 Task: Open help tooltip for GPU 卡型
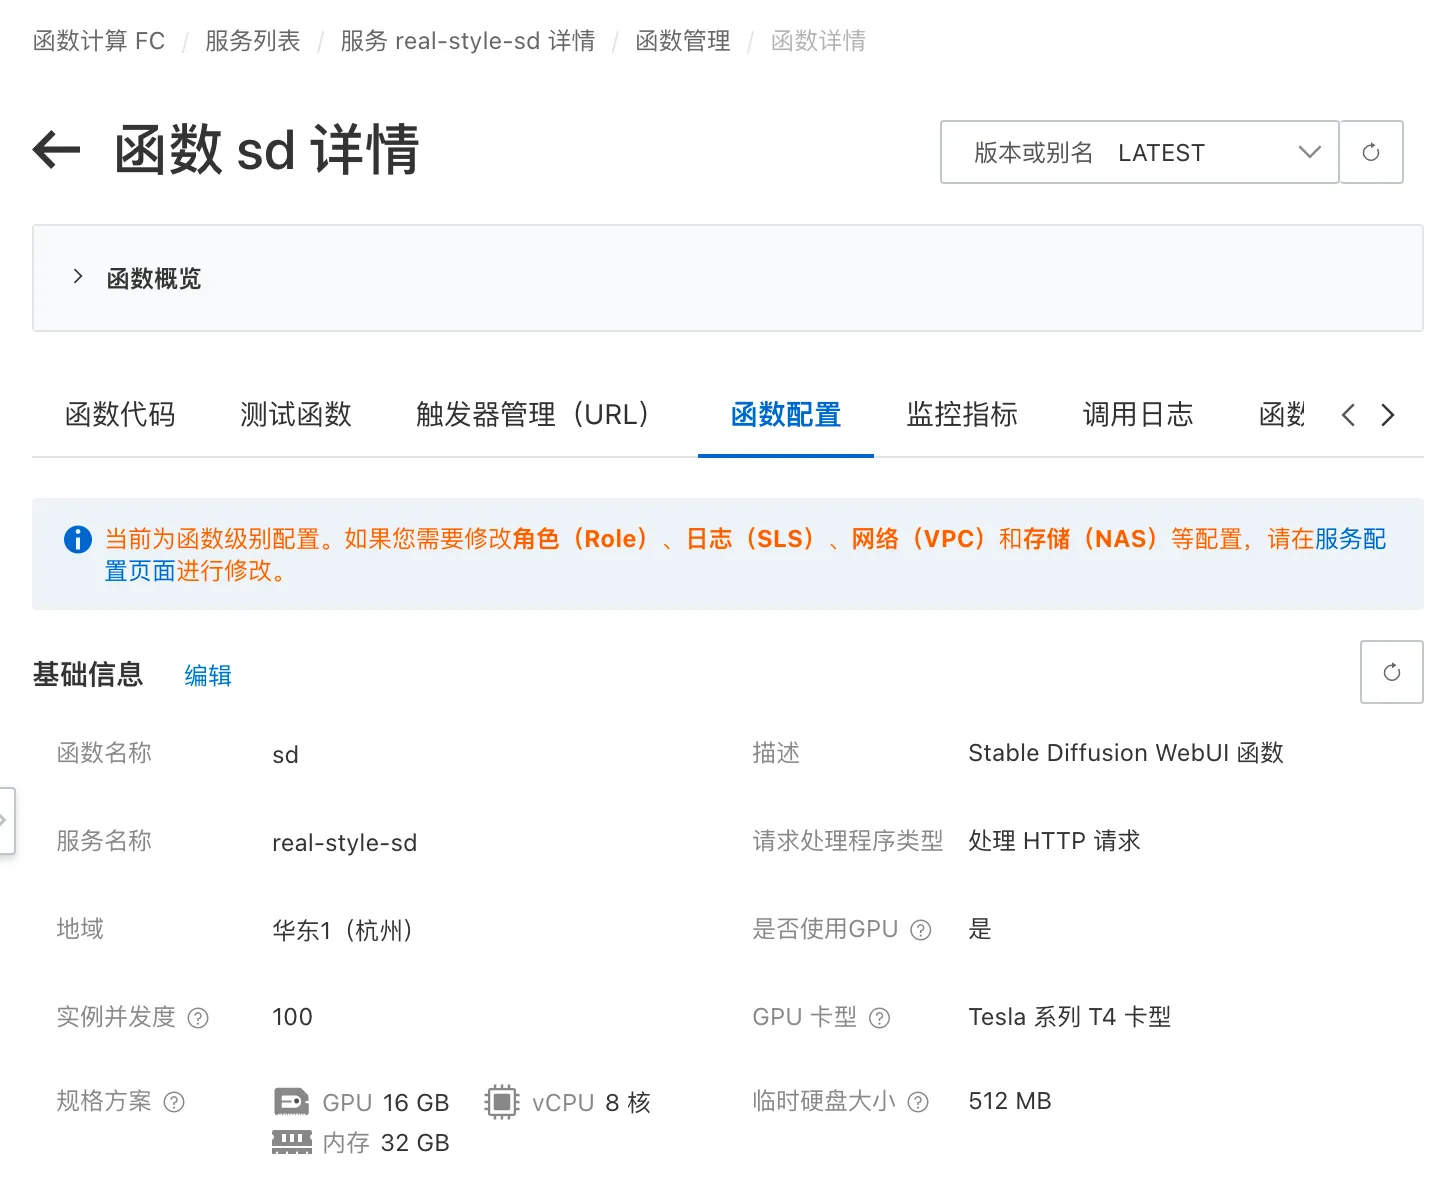point(879,1018)
